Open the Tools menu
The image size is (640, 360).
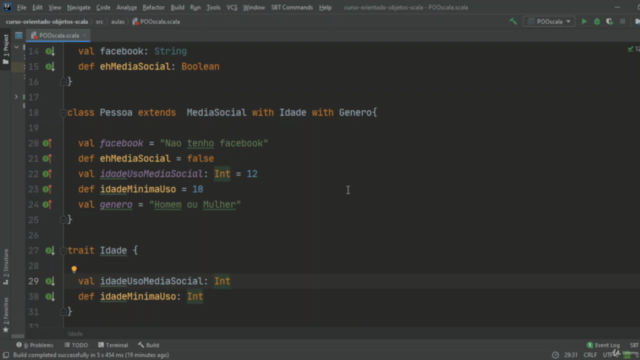click(x=213, y=7)
